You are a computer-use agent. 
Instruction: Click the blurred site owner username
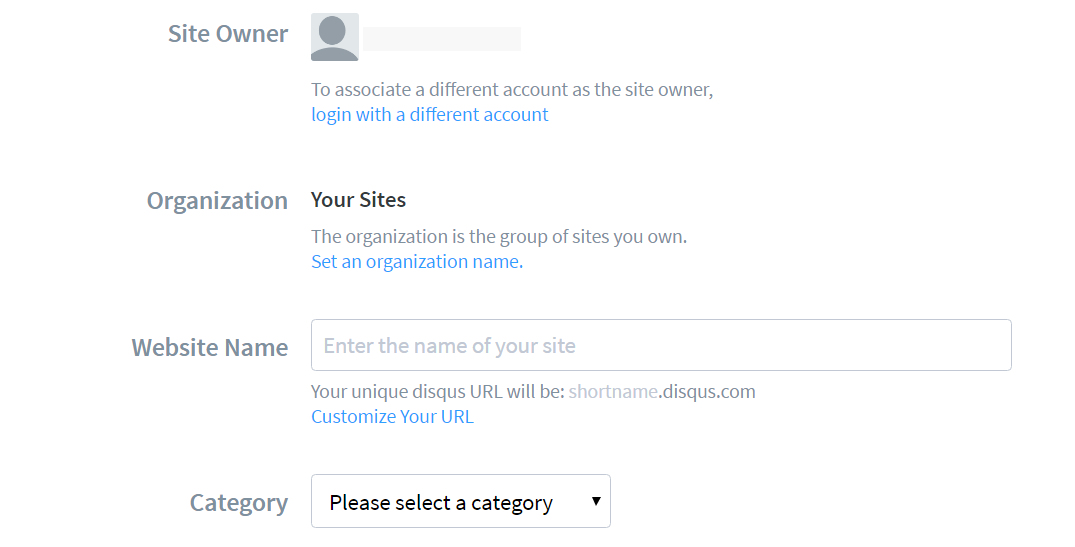point(441,39)
